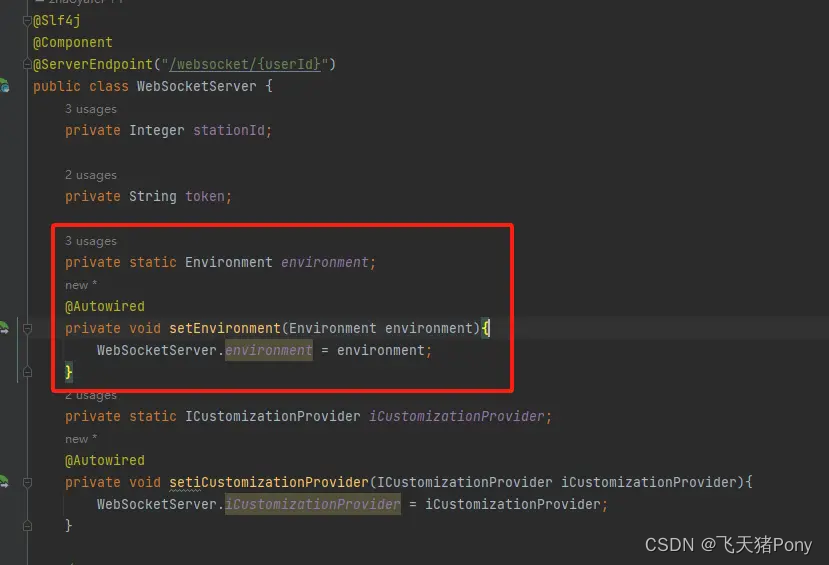Click the fold end marker at setiCustomizationProvider closing brace
Image resolution: width=829 pixels, height=565 pixels.
click(x=27, y=526)
